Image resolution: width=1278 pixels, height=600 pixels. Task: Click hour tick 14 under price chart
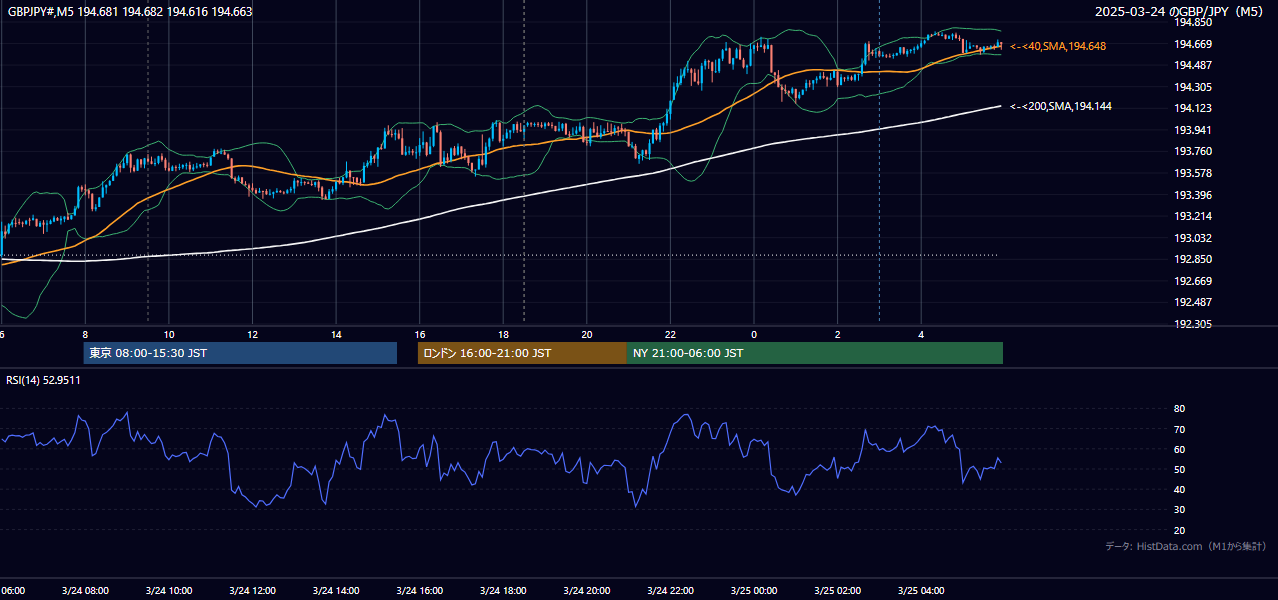[336, 335]
